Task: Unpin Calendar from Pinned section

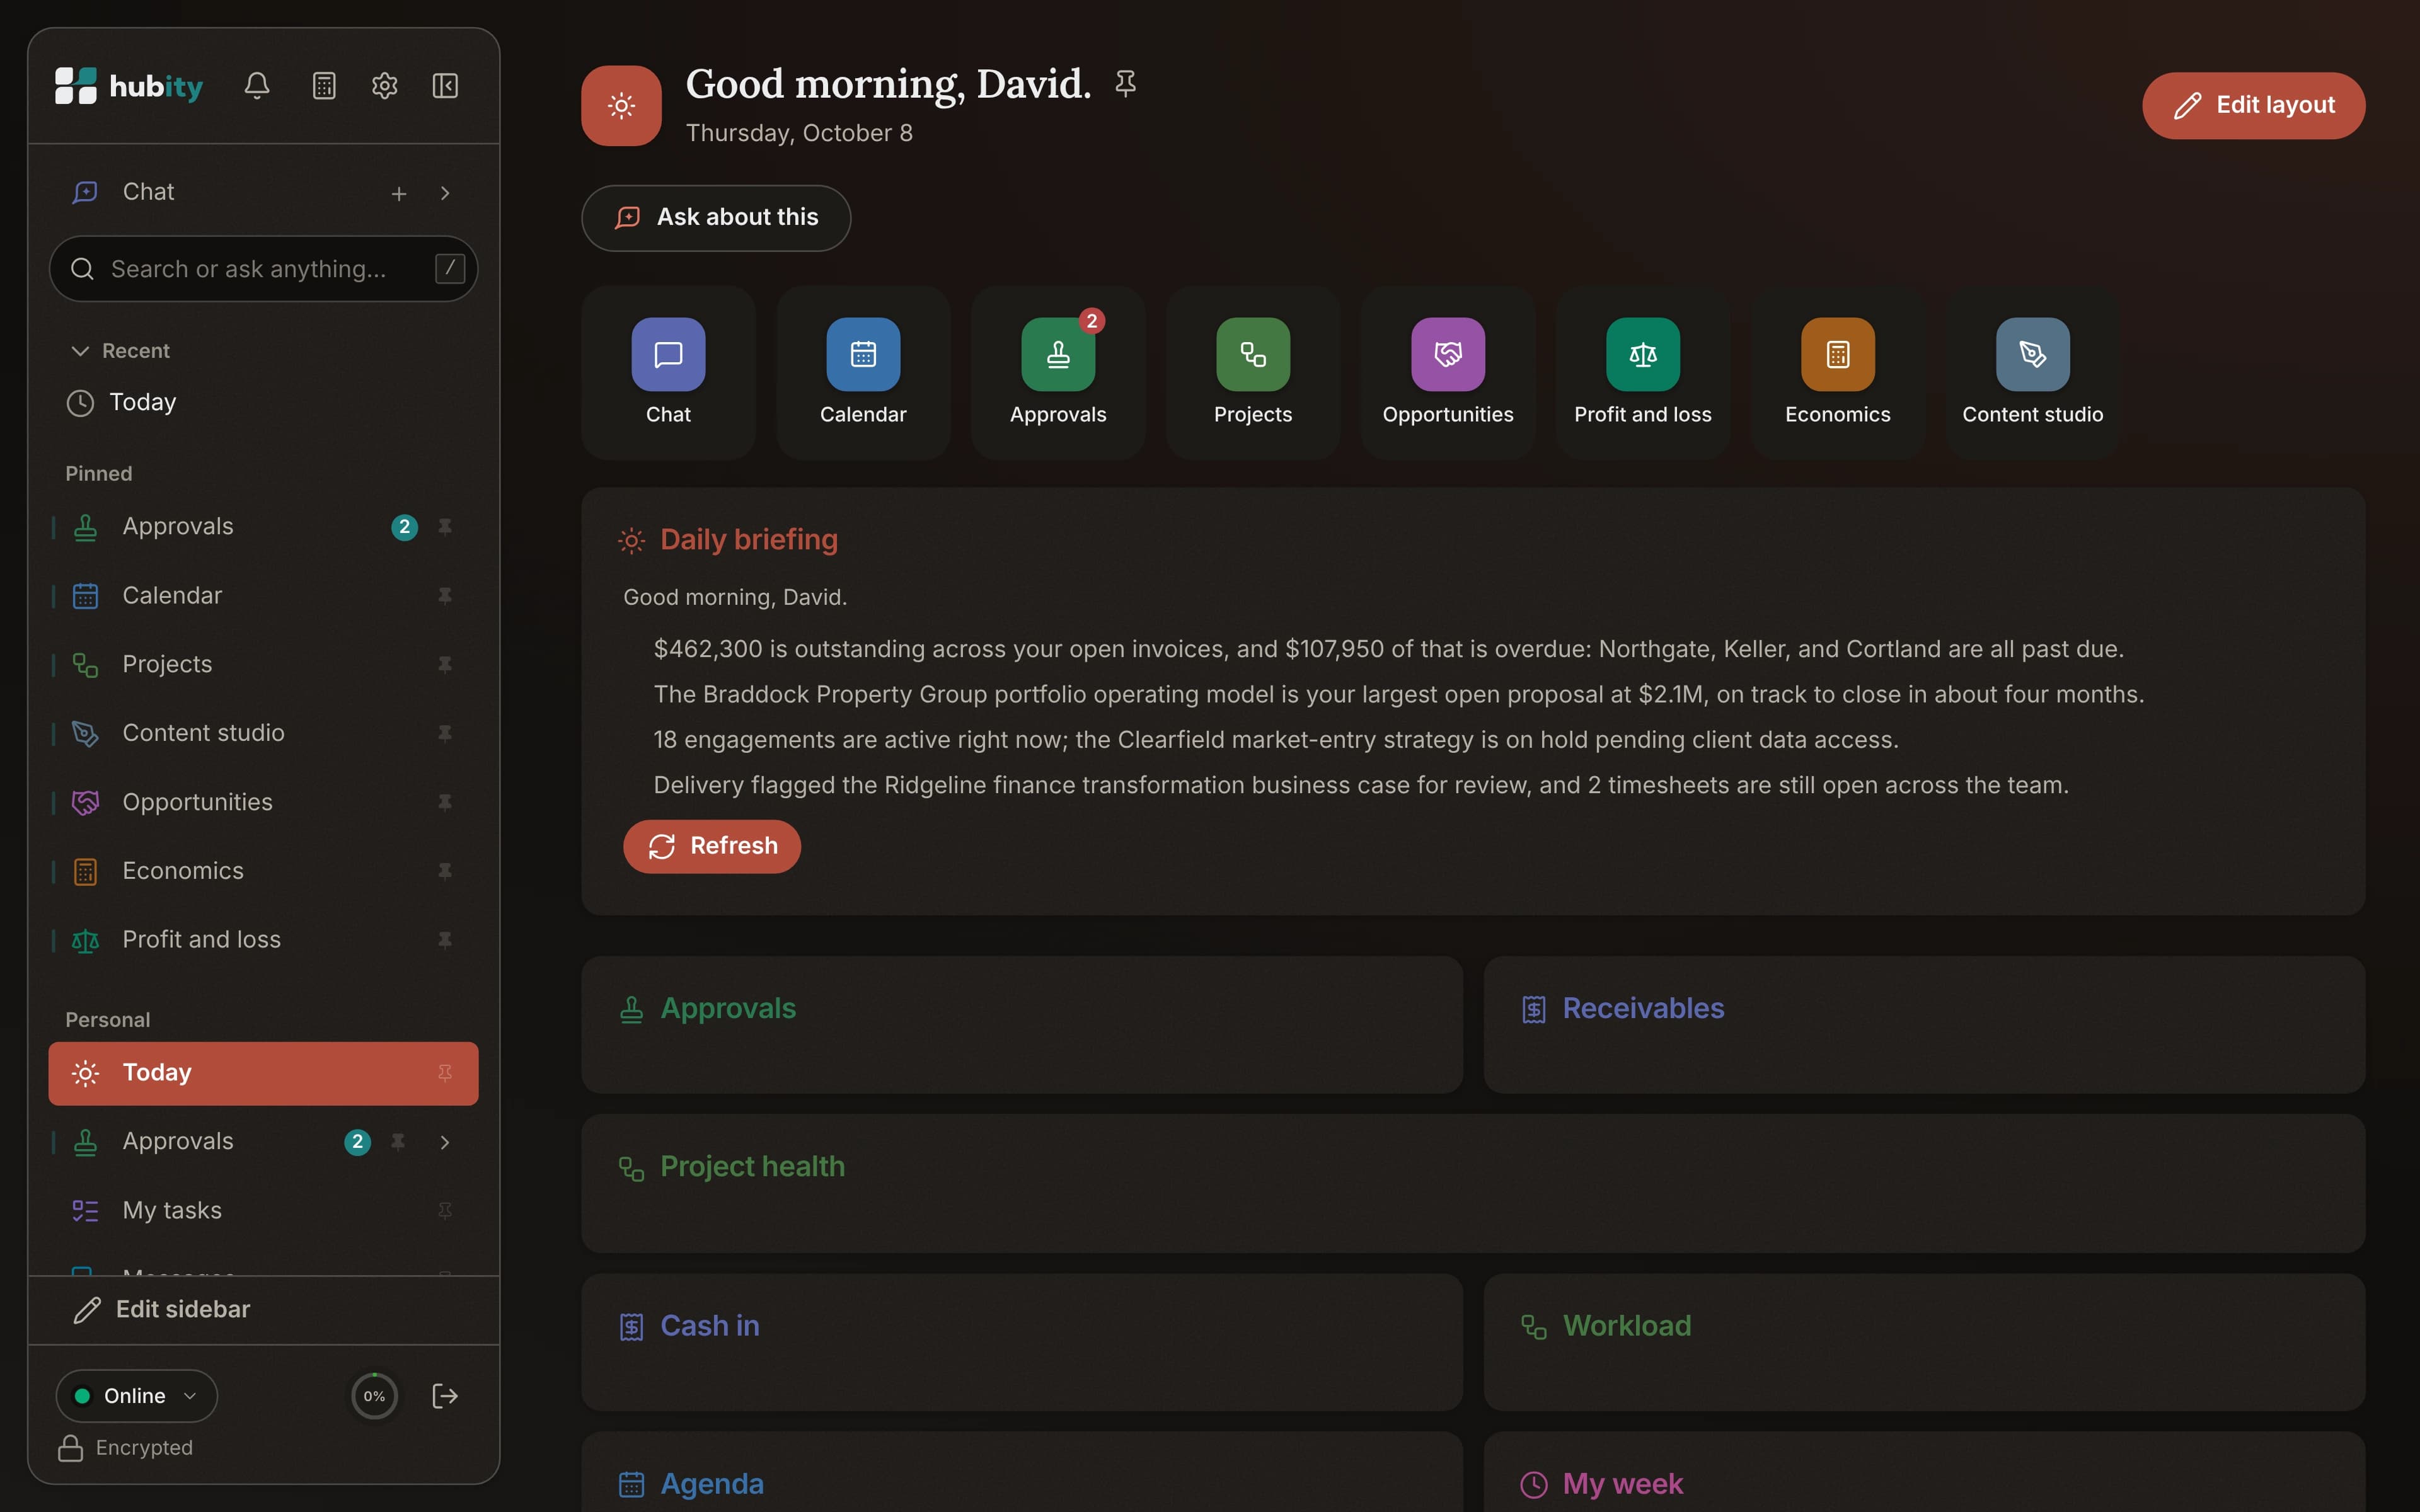Action: click(x=445, y=596)
